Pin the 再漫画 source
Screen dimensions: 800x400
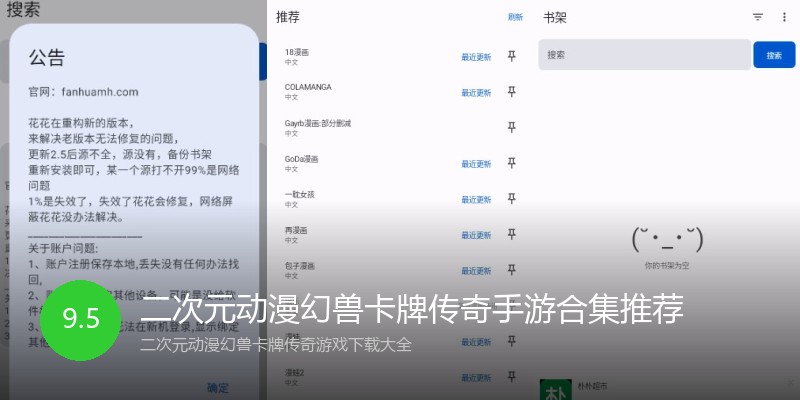pos(511,234)
